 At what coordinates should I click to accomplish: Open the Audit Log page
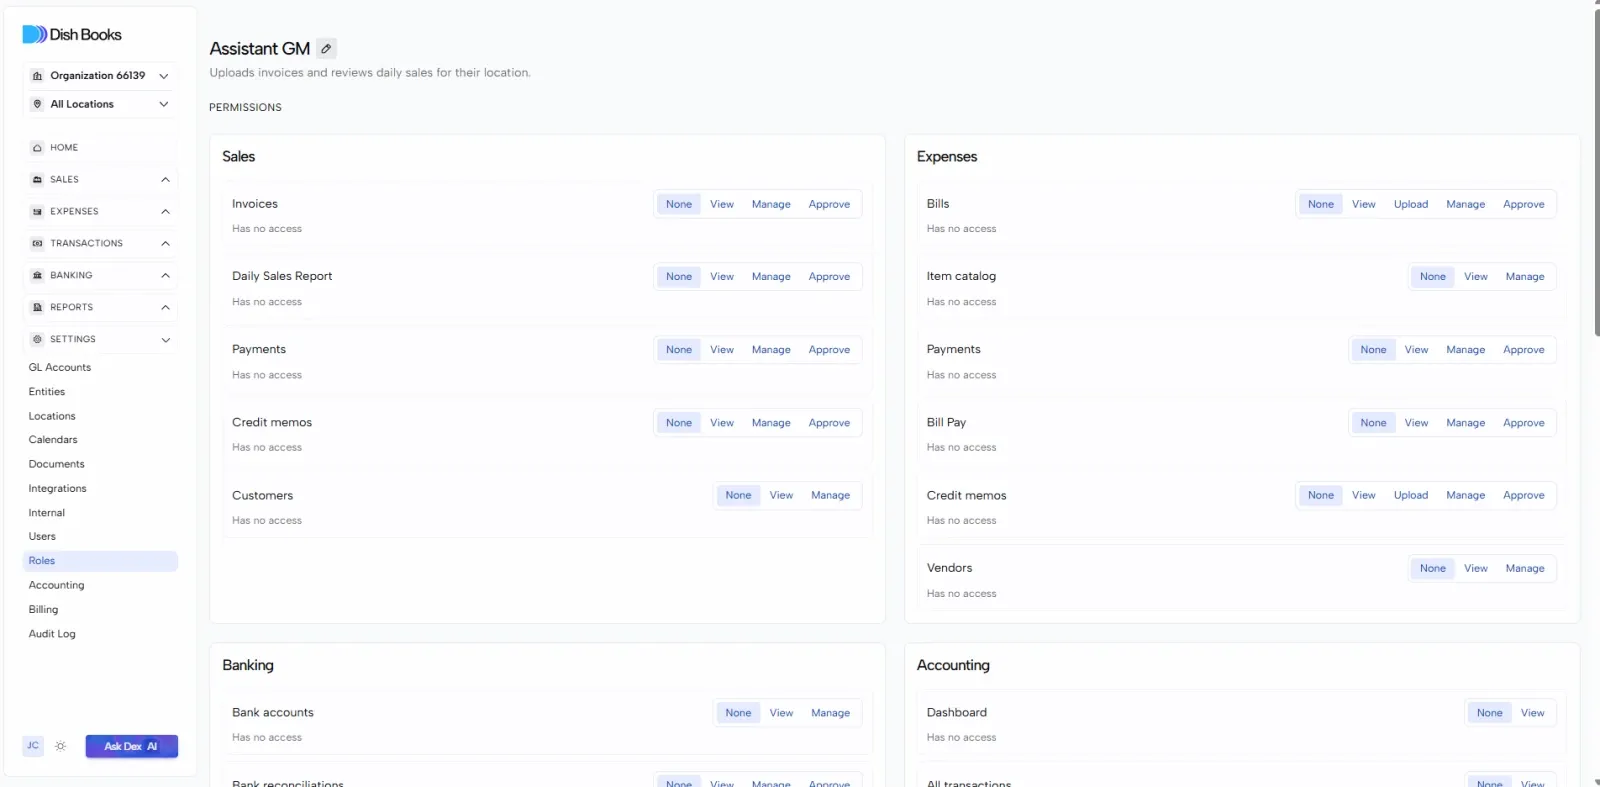52,634
